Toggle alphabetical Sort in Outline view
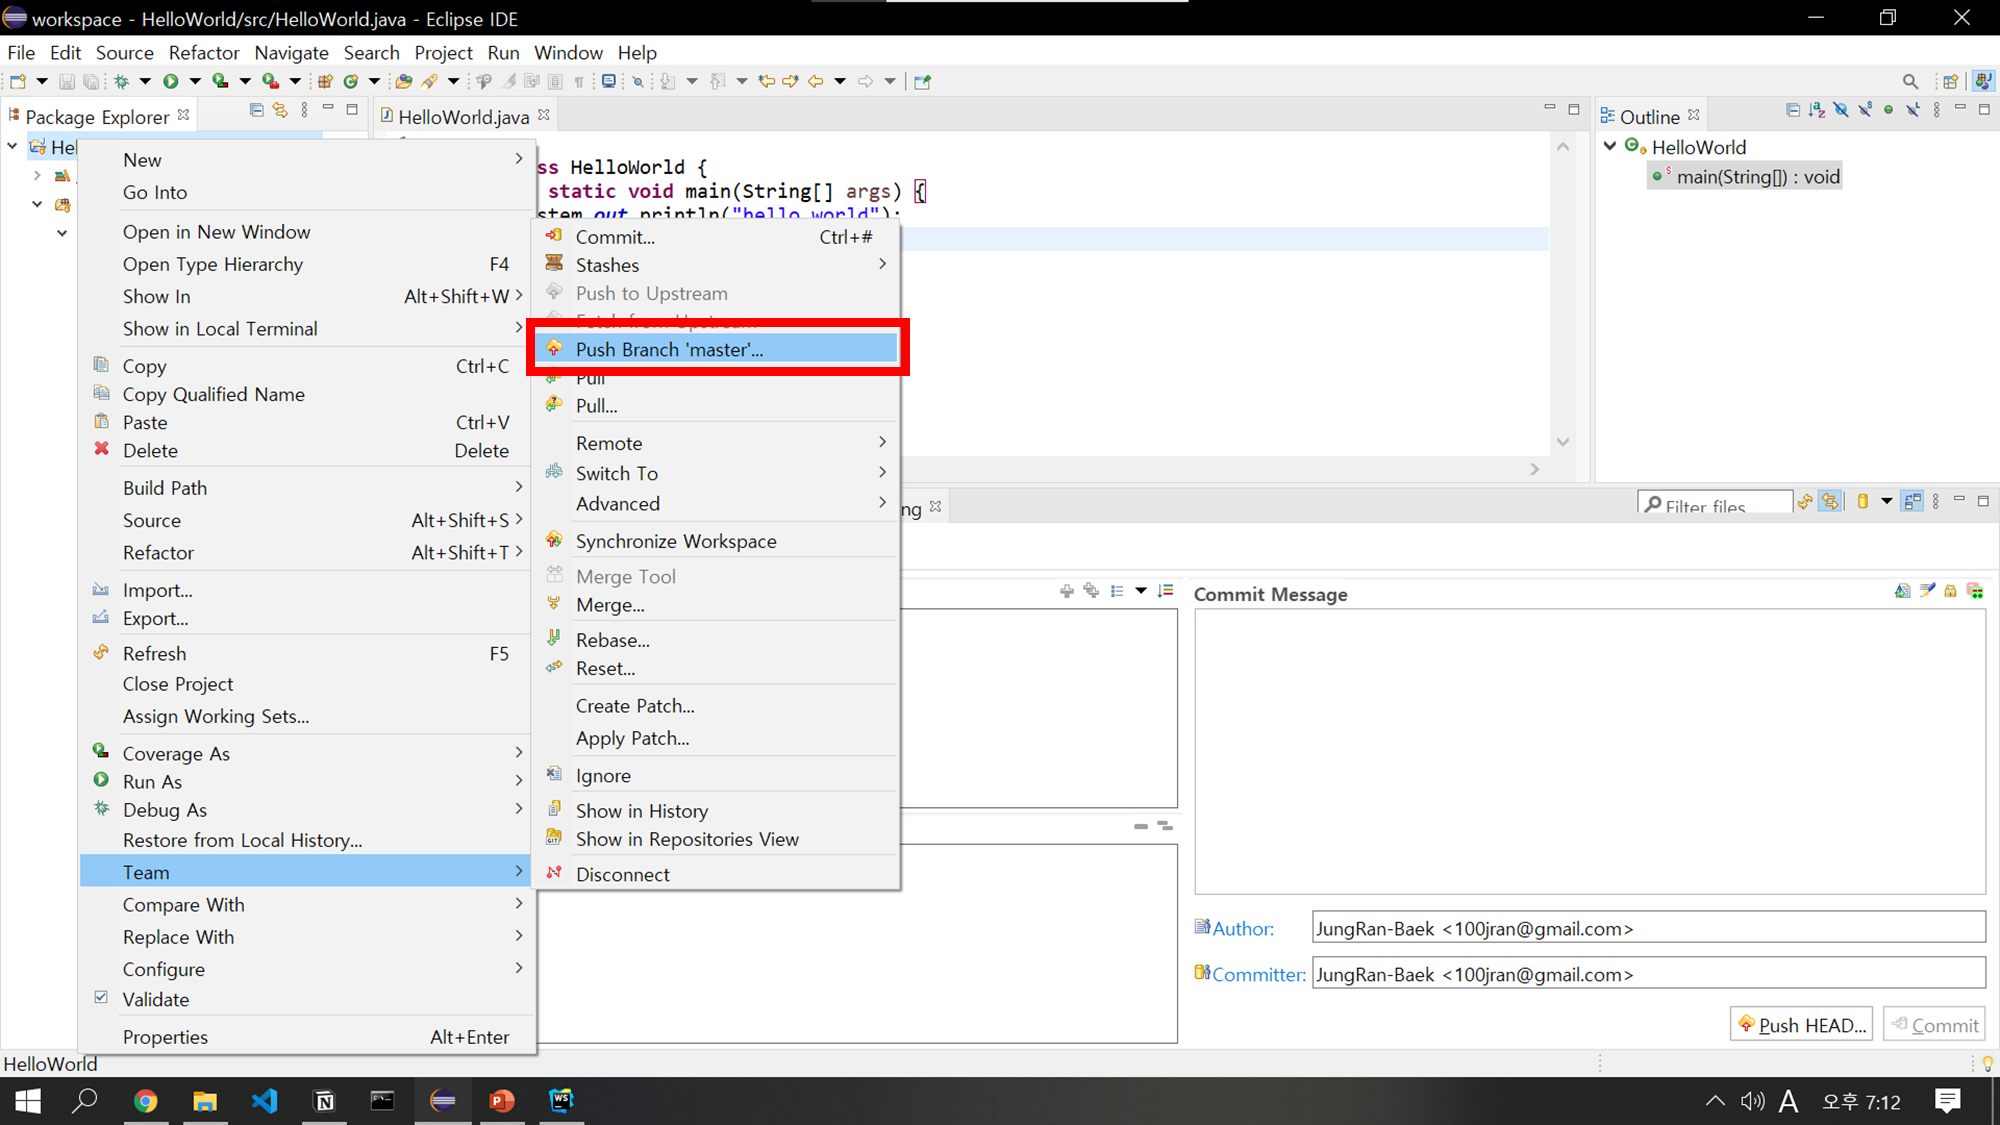 pos(1816,110)
